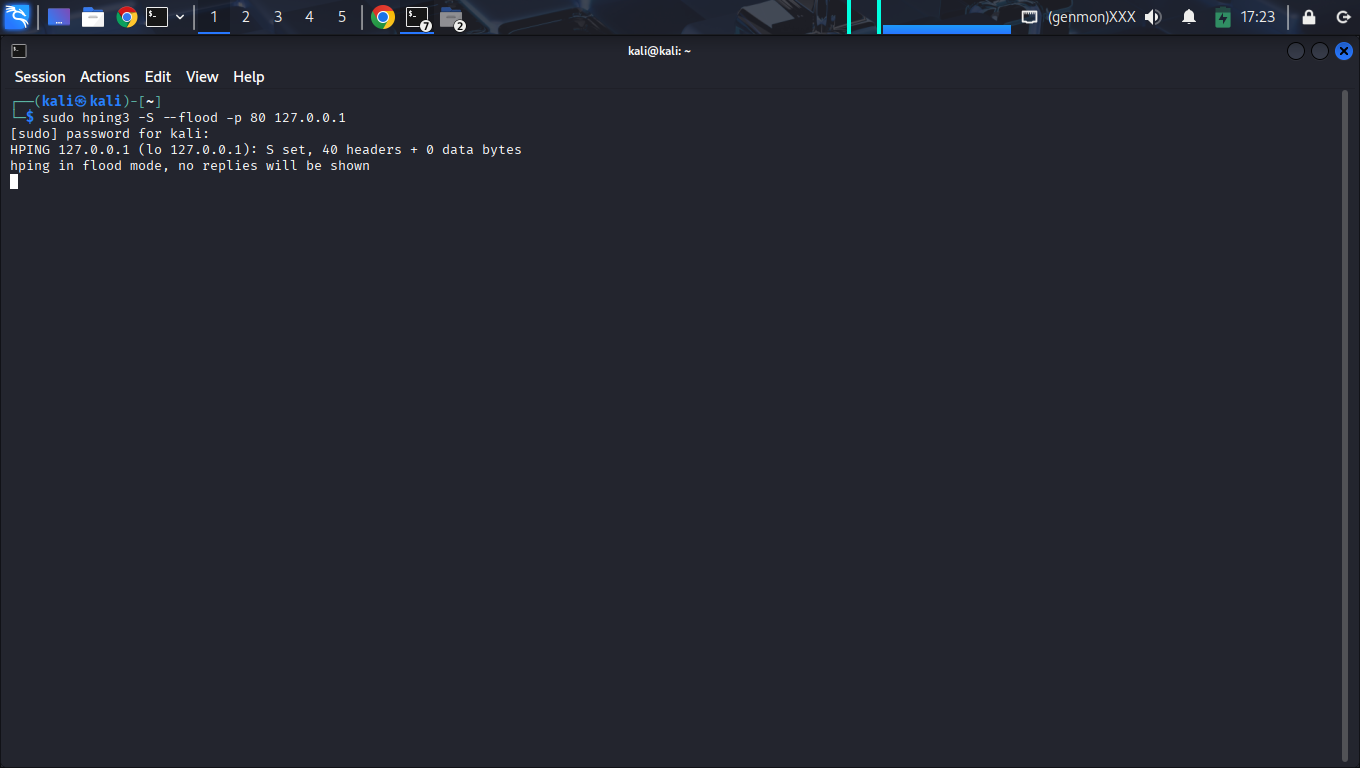Screen dimensions: 1360x768
Task: Click the network Ethernet status icon
Action: (x=1029, y=17)
